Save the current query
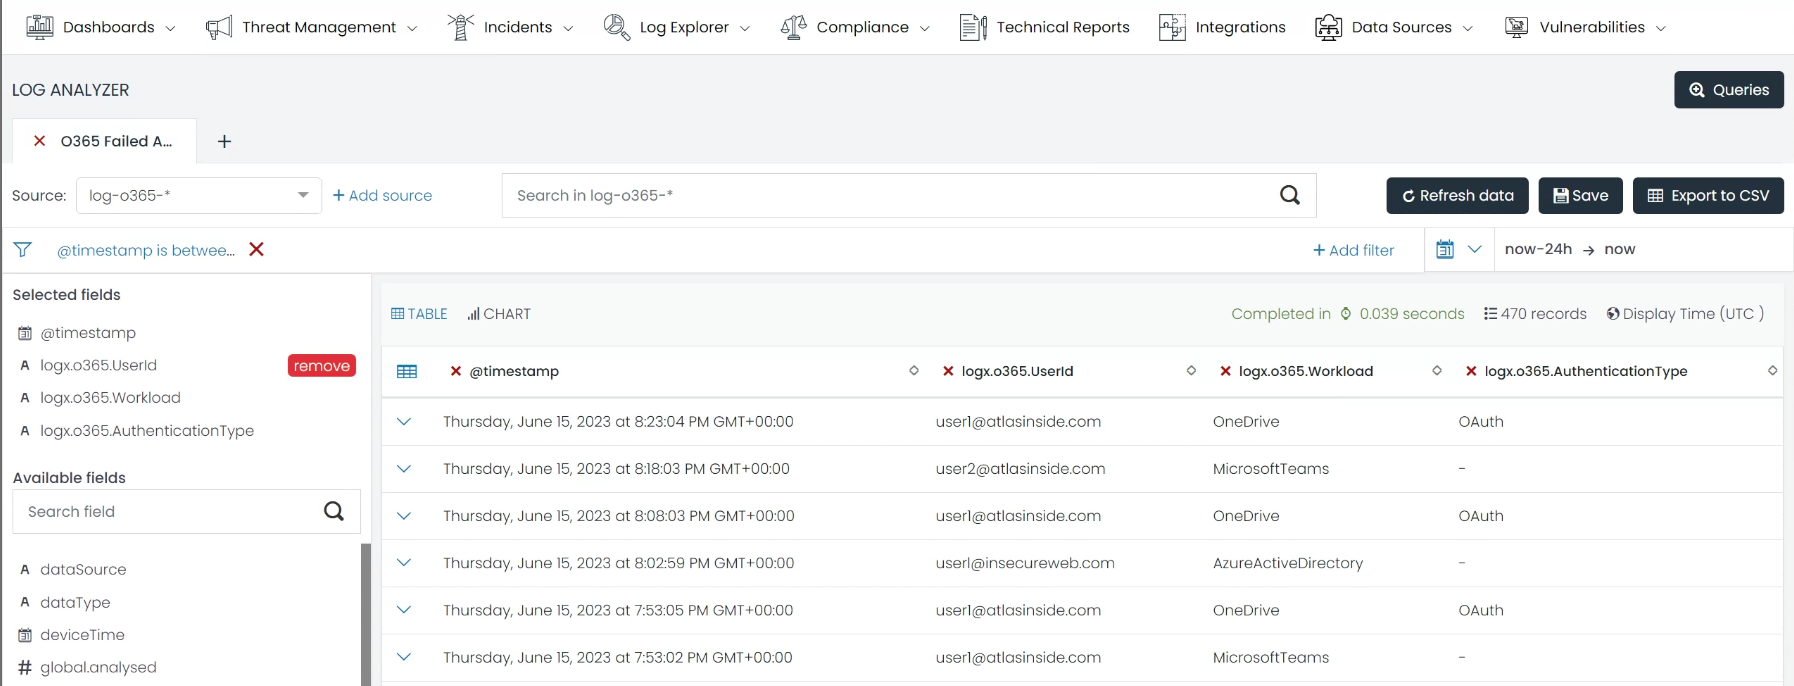The height and width of the screenshot is (686, 1794). 1581,196
